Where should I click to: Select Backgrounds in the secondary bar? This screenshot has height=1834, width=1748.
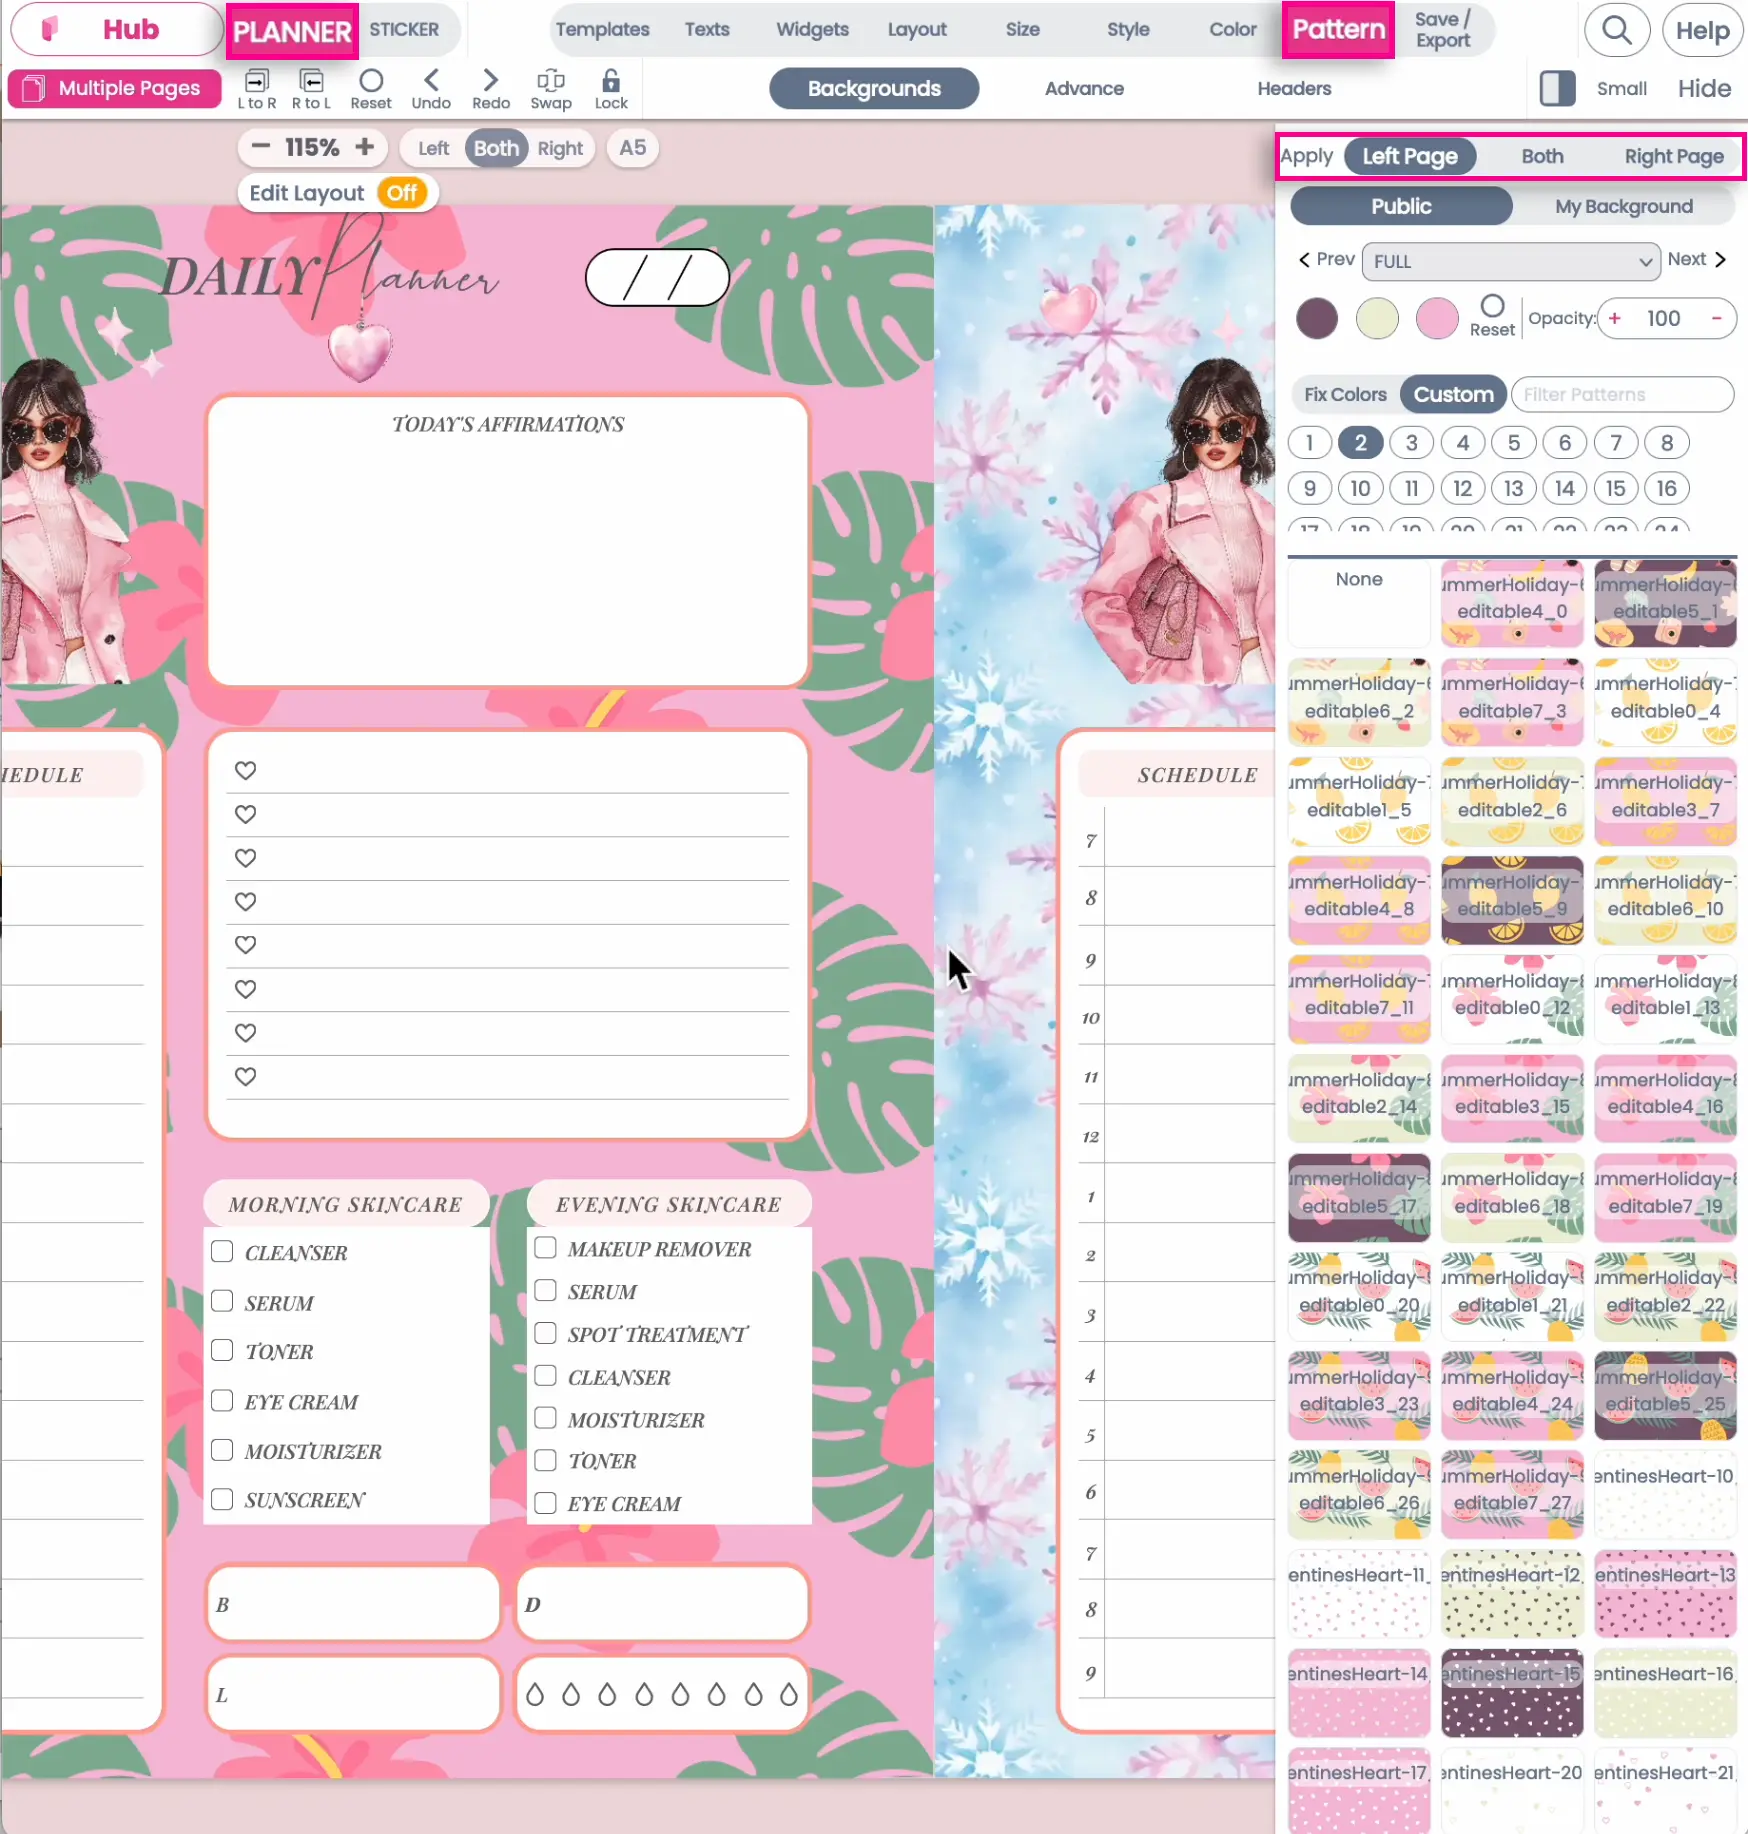pos(872,88)
